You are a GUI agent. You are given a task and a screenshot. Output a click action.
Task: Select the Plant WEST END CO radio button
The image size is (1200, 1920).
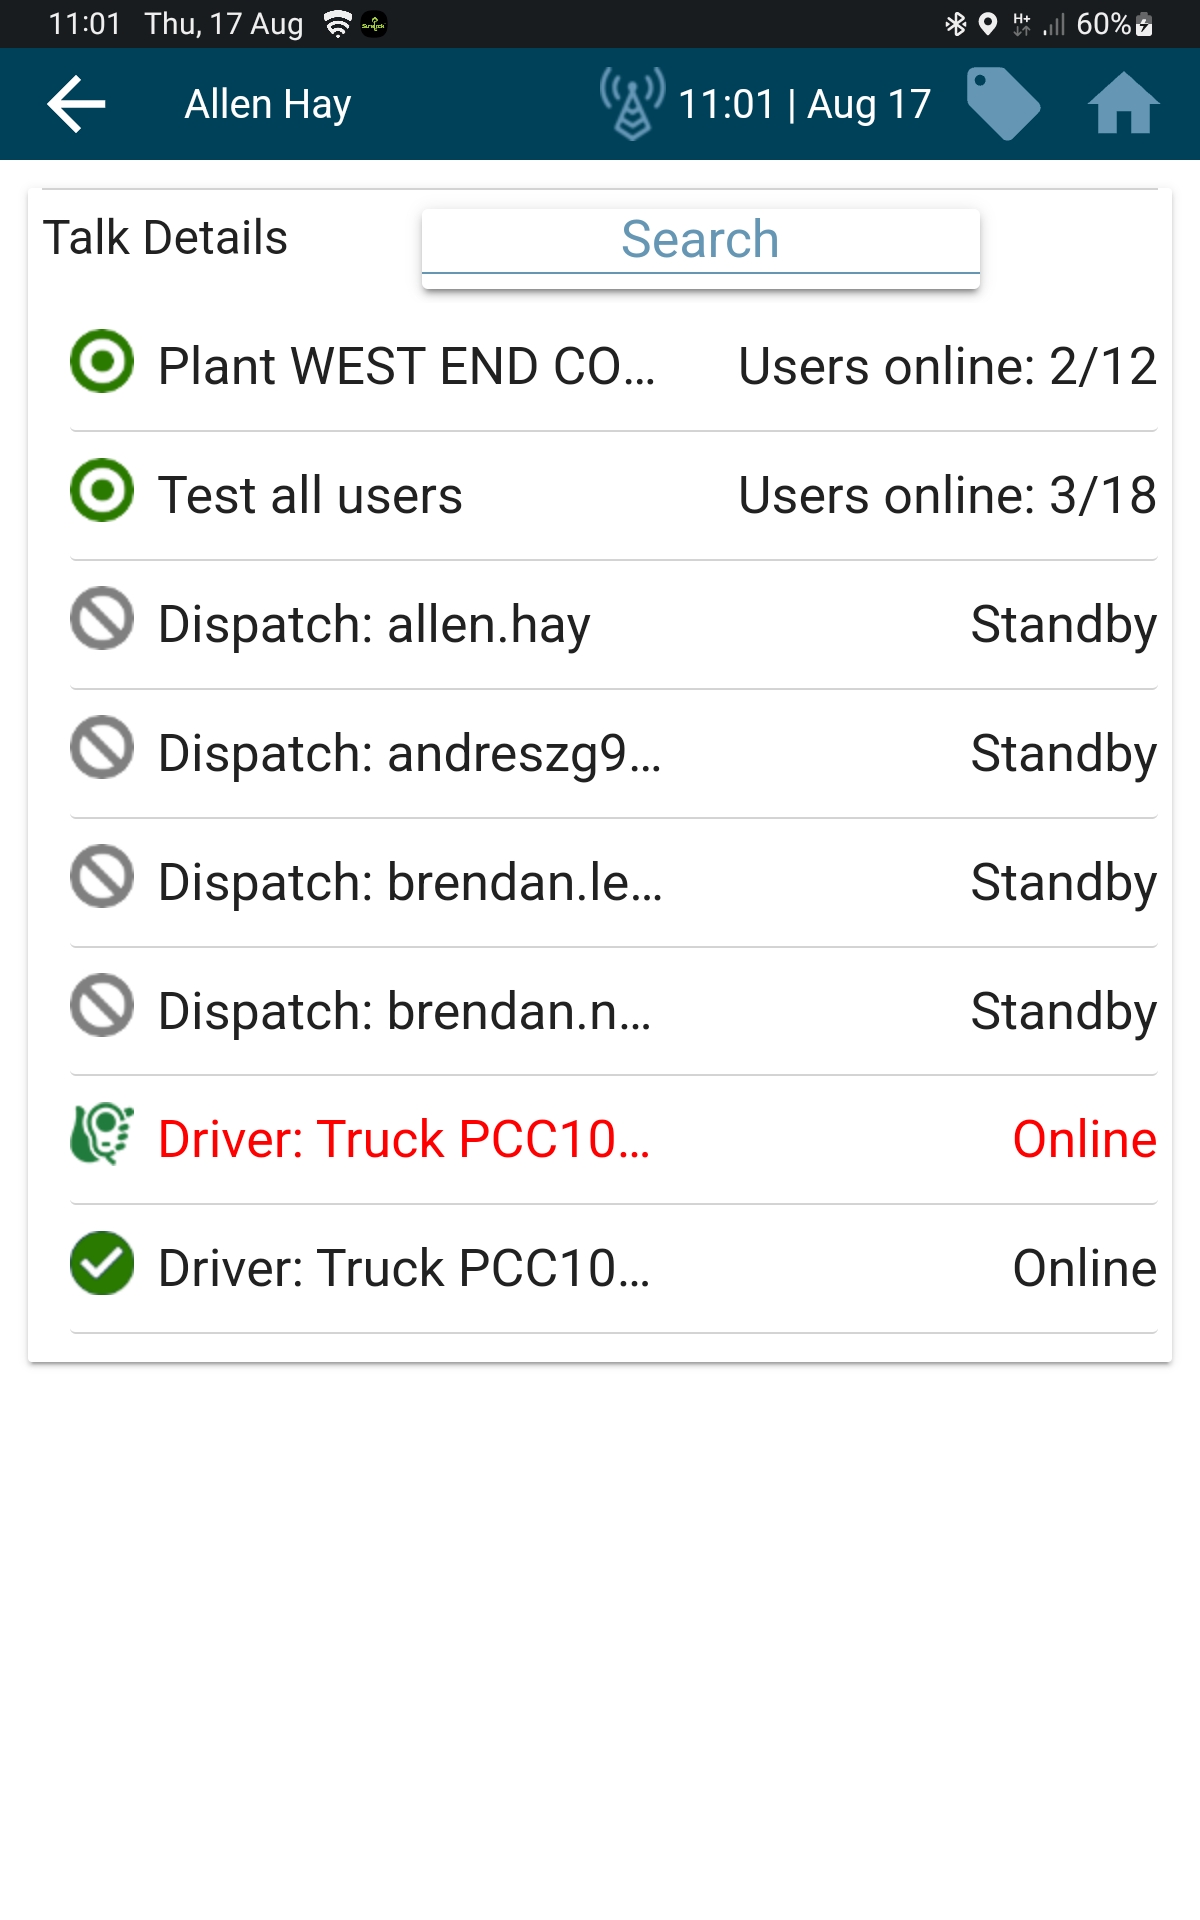102,361
